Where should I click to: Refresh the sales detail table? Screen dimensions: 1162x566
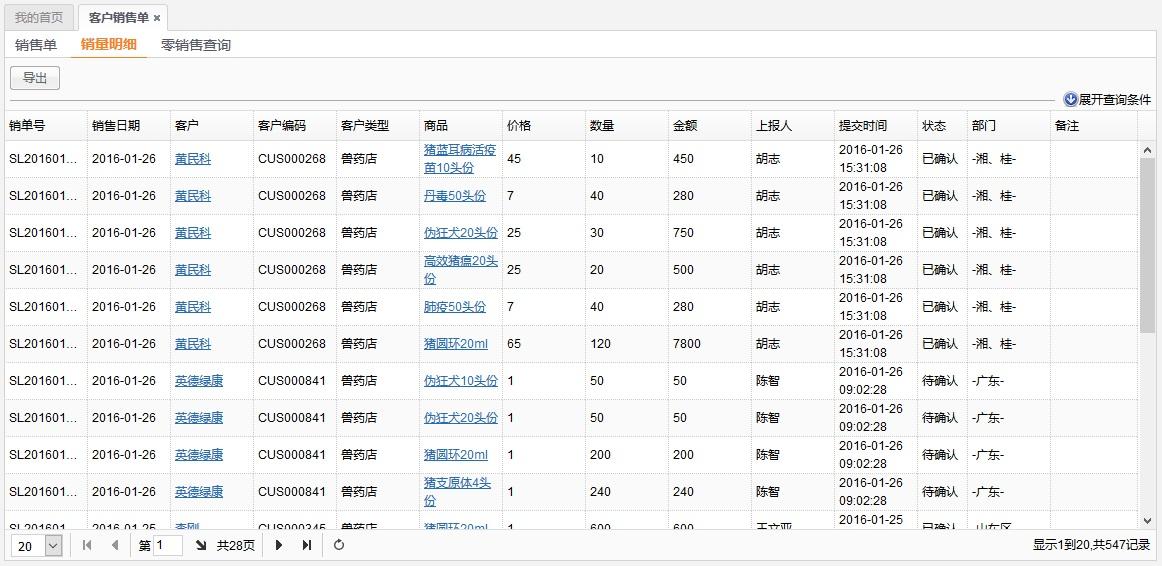tap(339, 545)
